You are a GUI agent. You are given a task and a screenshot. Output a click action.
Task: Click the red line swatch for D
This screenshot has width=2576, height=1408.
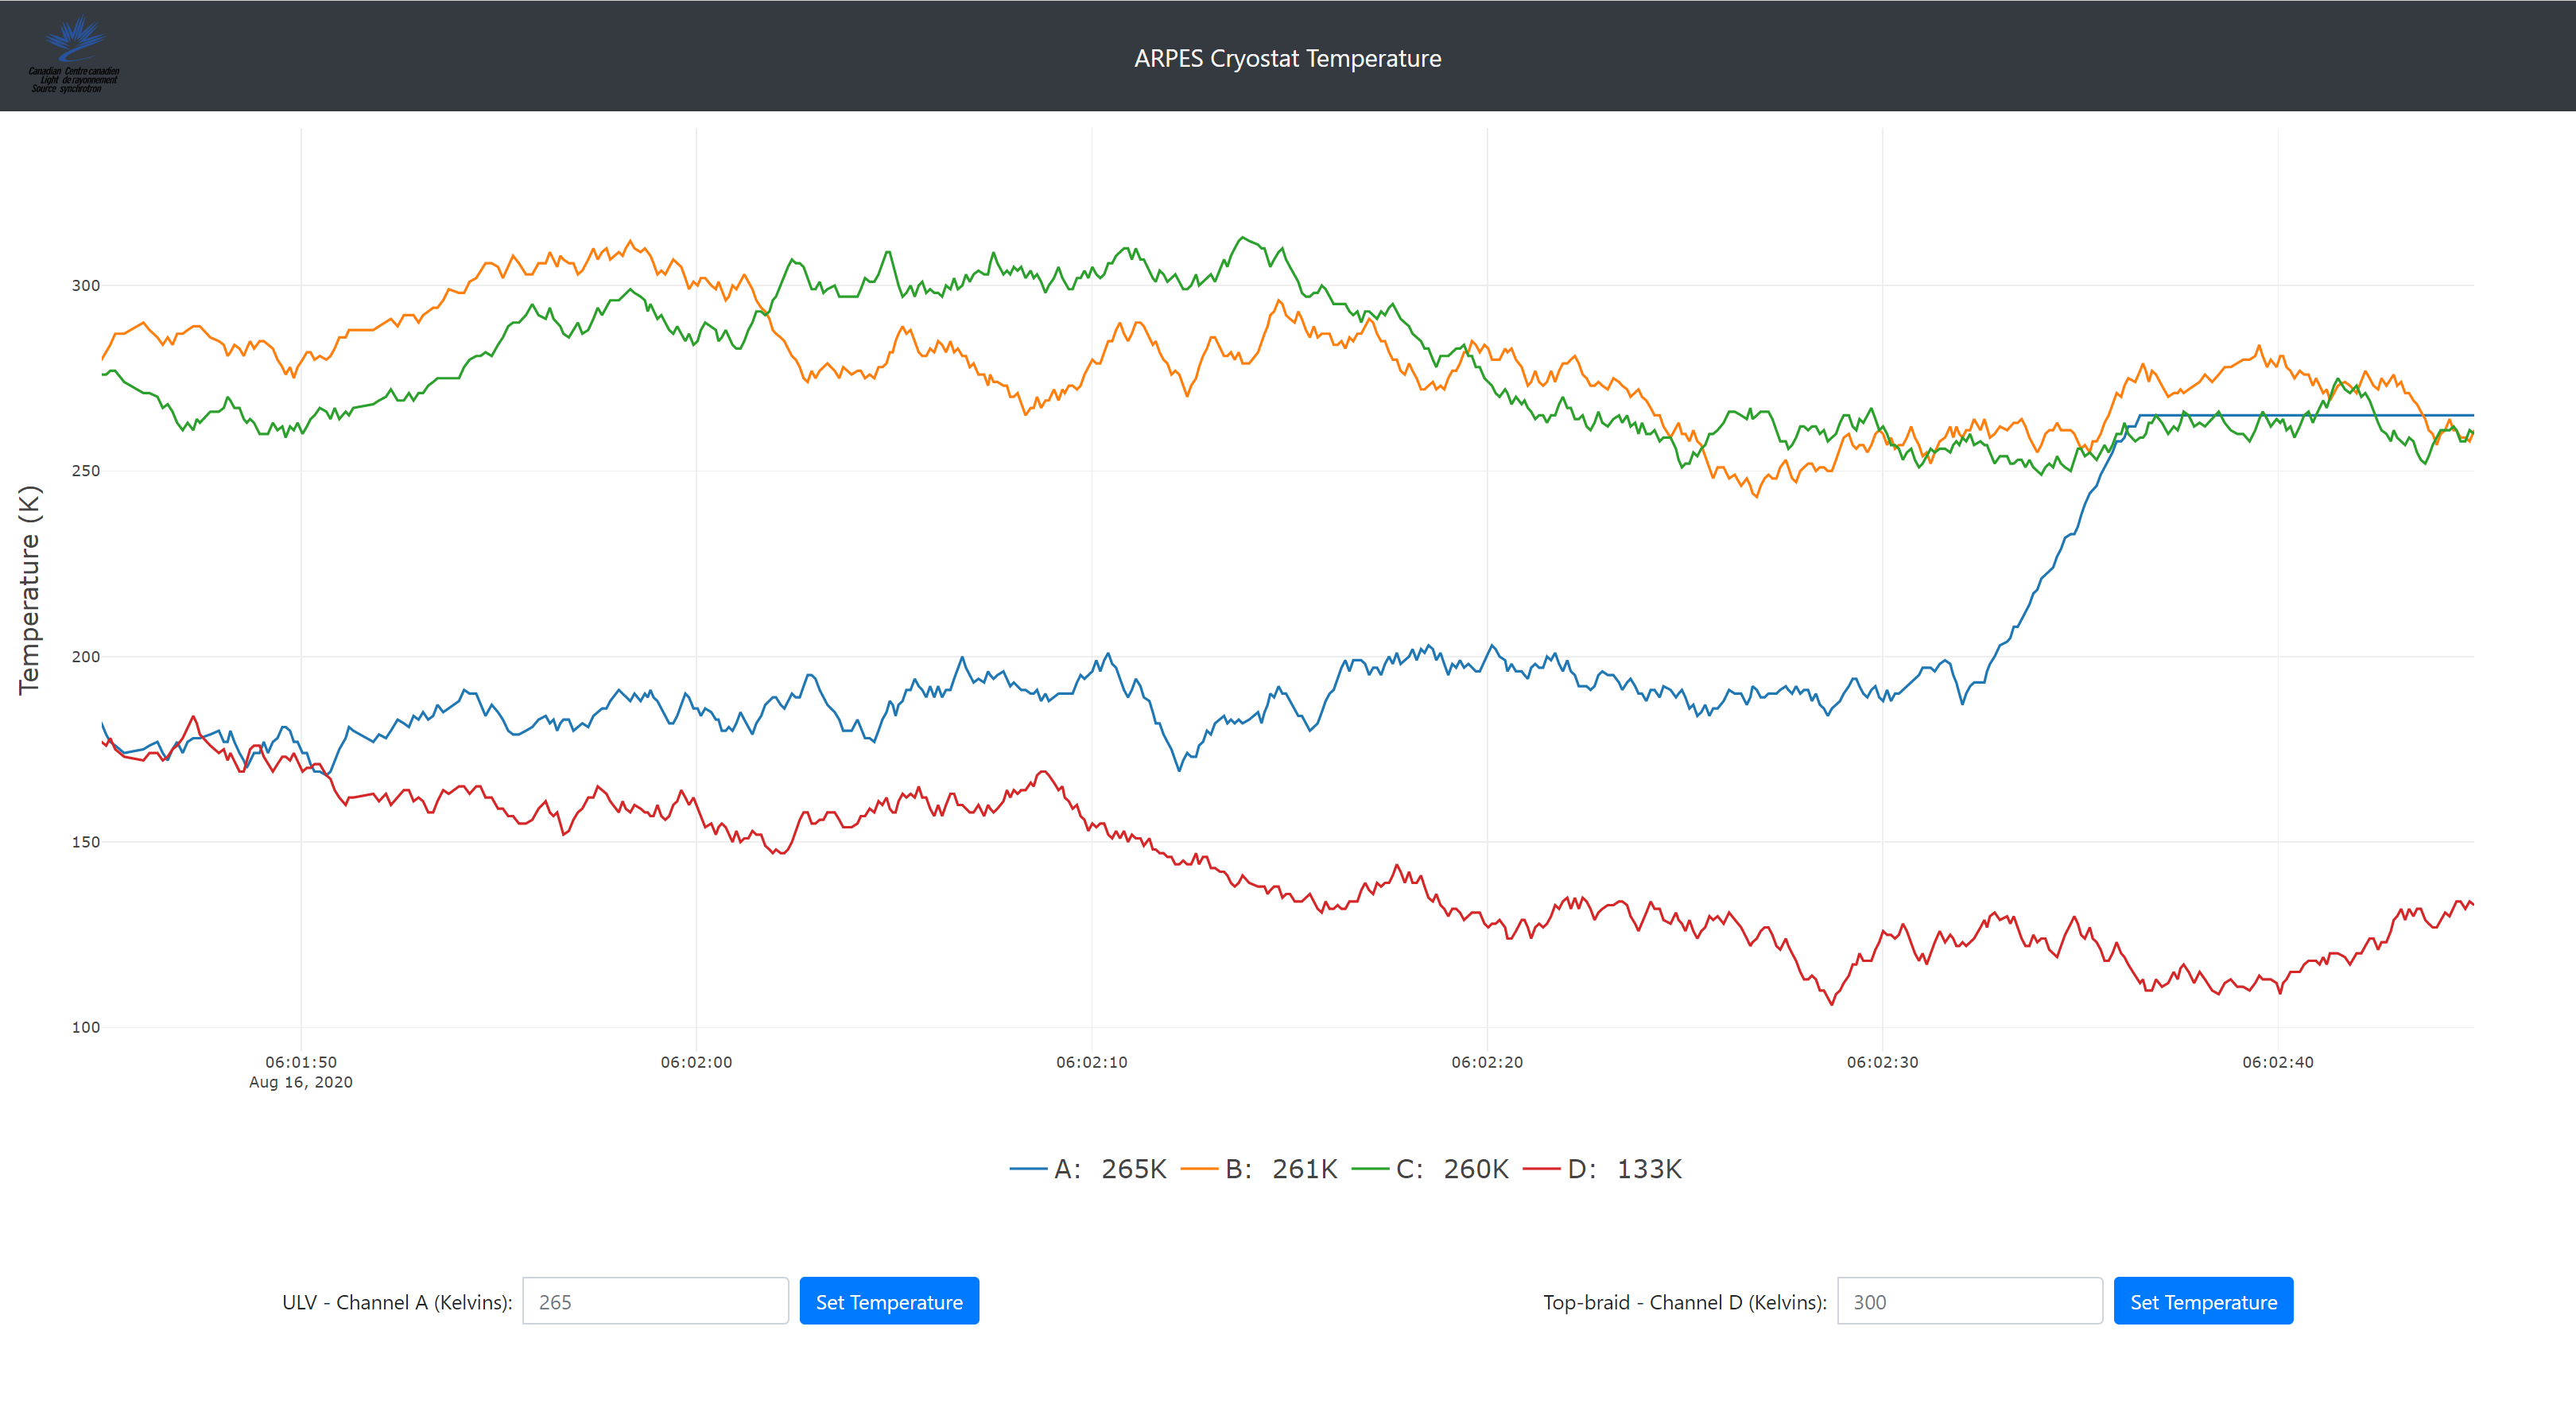(x=1541, y=1168)
